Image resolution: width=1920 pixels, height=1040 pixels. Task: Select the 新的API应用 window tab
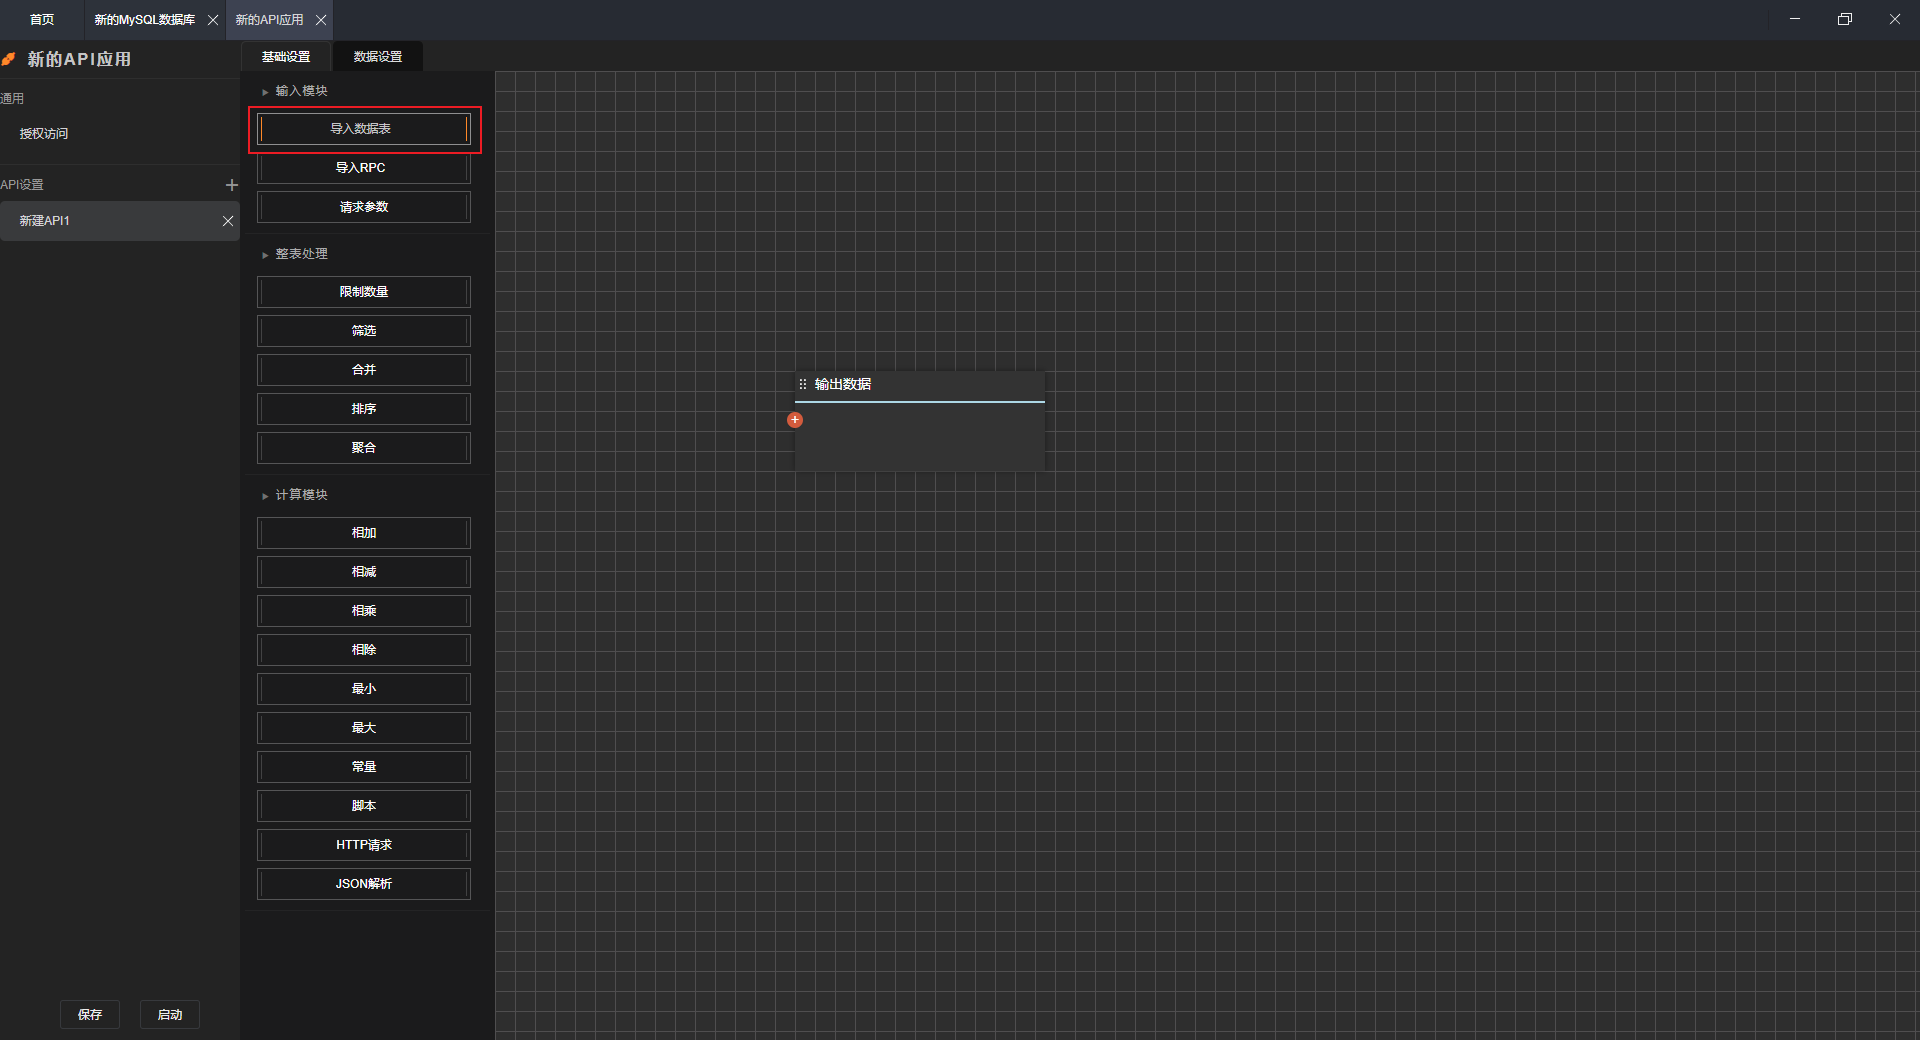[270, 20]
